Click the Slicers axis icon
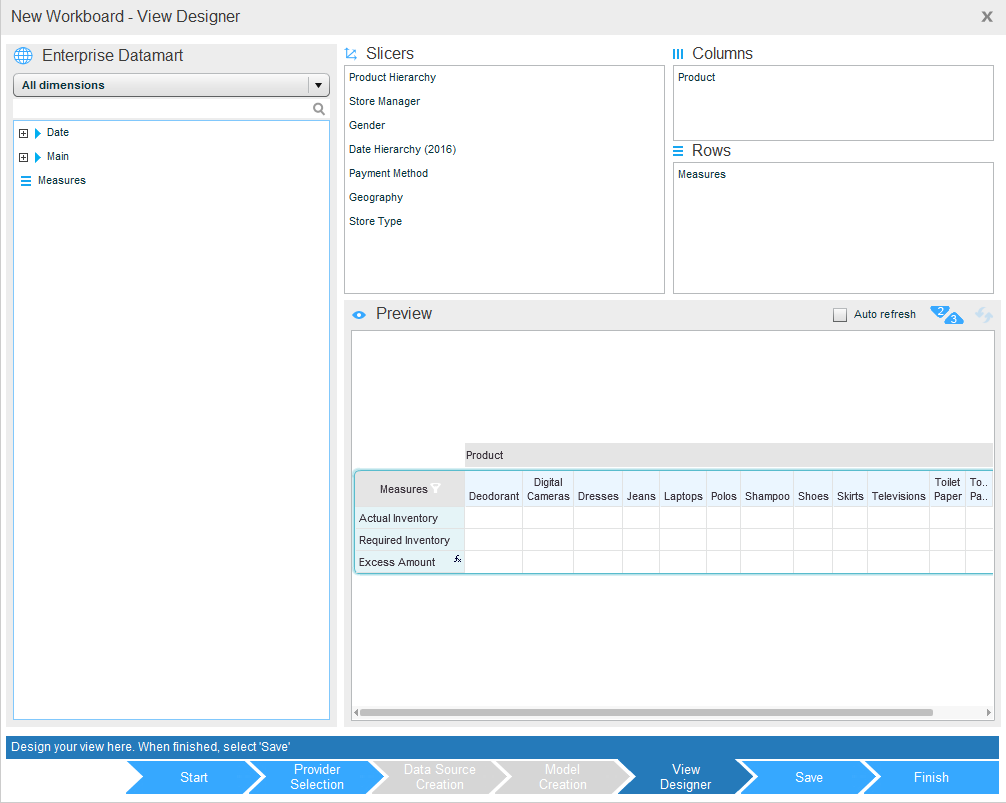Screen dimensions: 1006x803 351,54
